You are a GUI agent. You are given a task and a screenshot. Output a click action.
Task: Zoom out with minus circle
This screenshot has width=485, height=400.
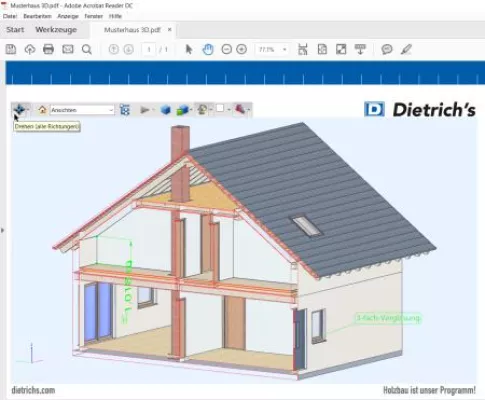click(x=227, y=49)
